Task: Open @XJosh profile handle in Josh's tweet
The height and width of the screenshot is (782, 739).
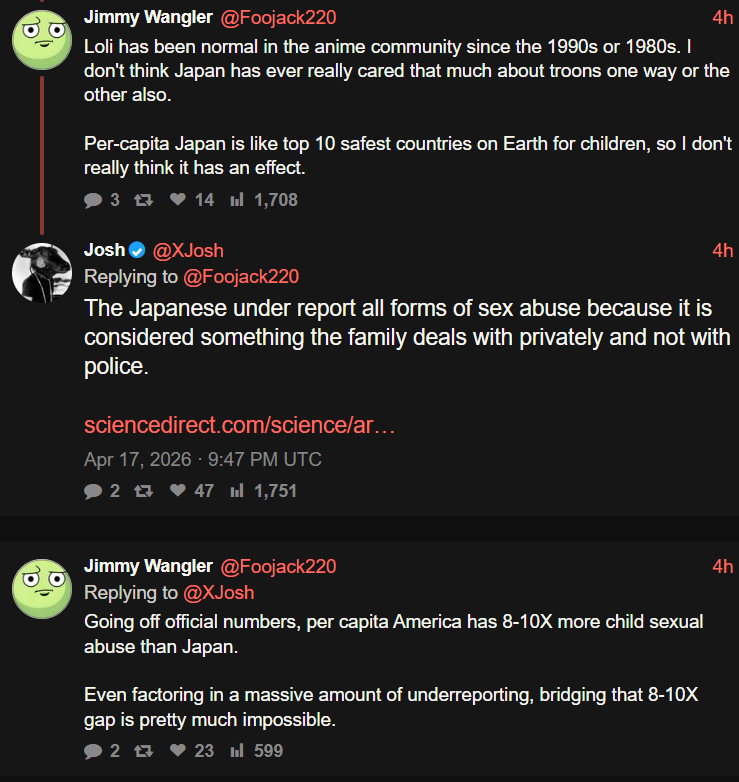Action: tap(188, 250)
